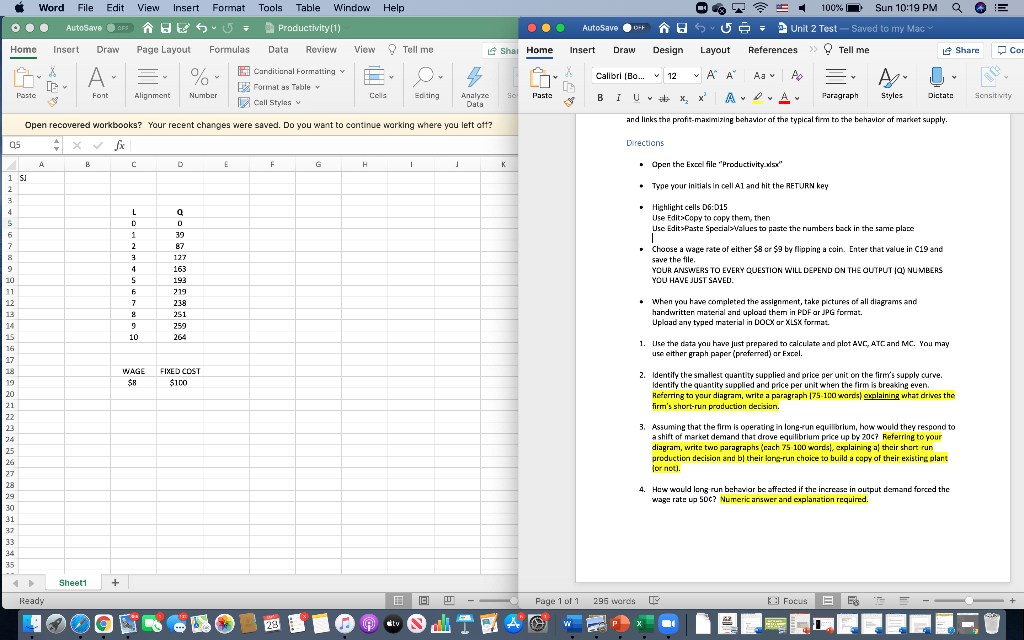Click the Format Painter brush in Excel
The width and height of the screenshot is (1024, 640).
52,102
